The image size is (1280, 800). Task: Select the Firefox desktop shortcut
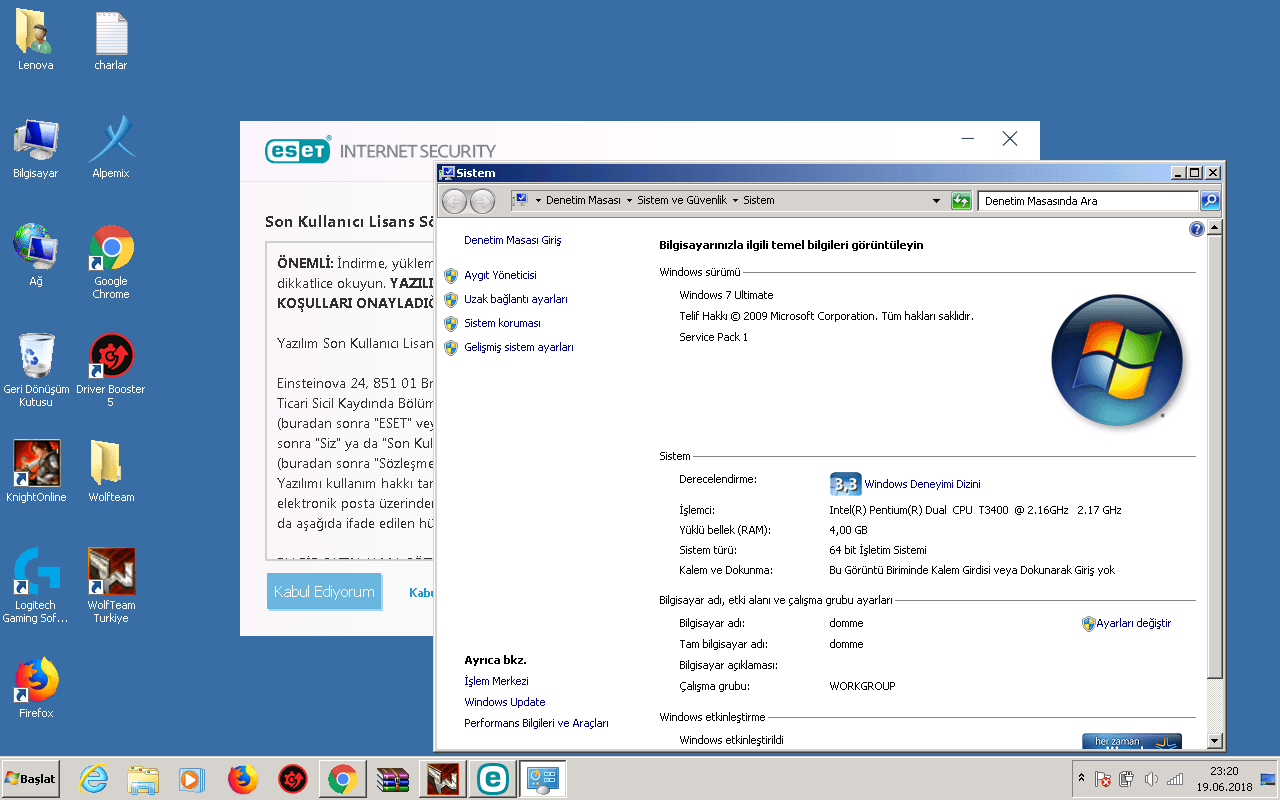(x=35, y=688)
